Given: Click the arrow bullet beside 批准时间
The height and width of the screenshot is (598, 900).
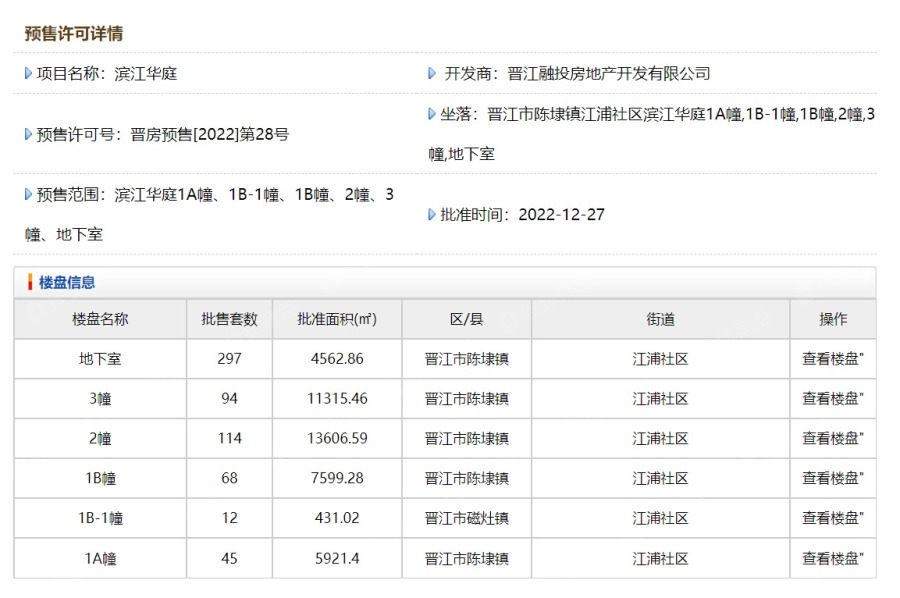Looking at the screenshot, I should coord(432,215).
